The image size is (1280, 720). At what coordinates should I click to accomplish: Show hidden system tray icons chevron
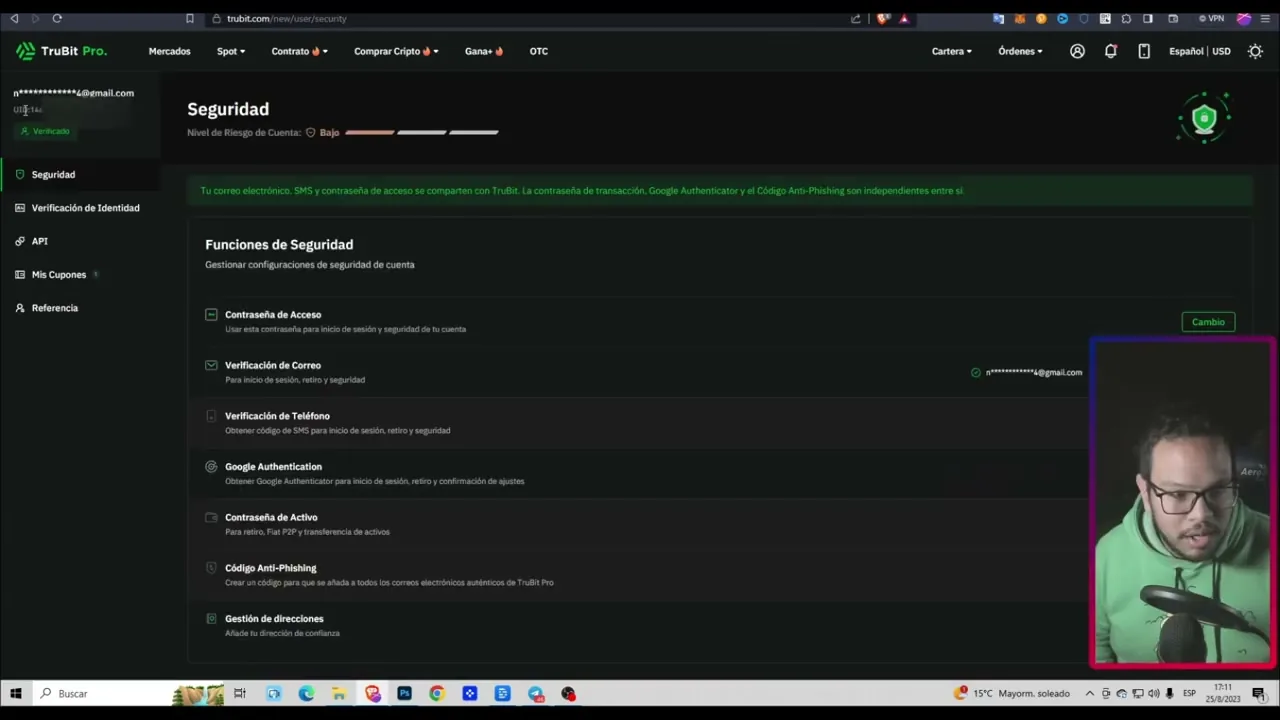[x=1089, y=694]
